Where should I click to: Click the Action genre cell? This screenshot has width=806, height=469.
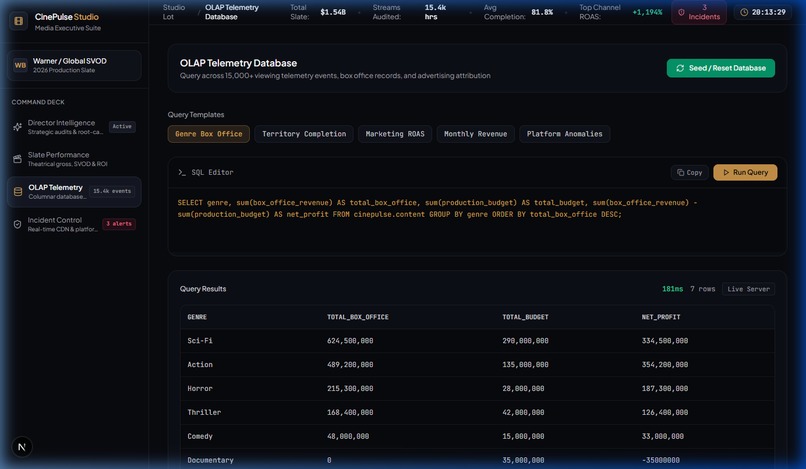tap(200, 364)
